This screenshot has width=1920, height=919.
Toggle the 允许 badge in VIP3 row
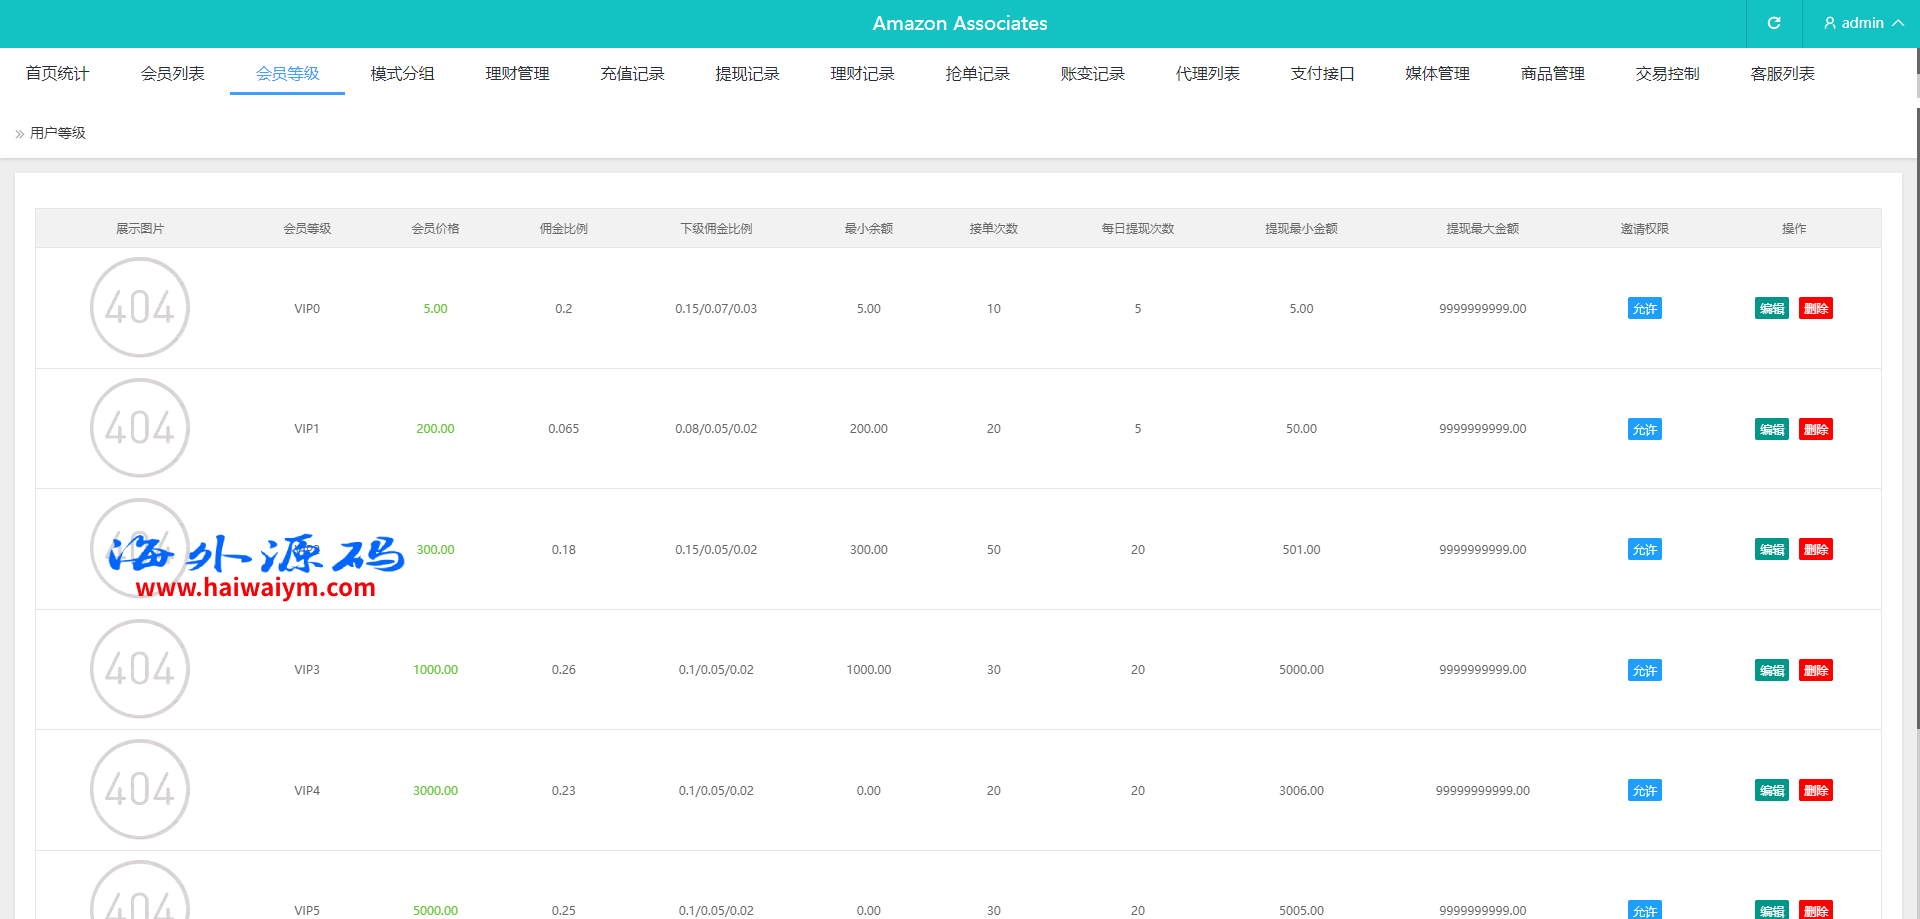tap(1644, 671)
